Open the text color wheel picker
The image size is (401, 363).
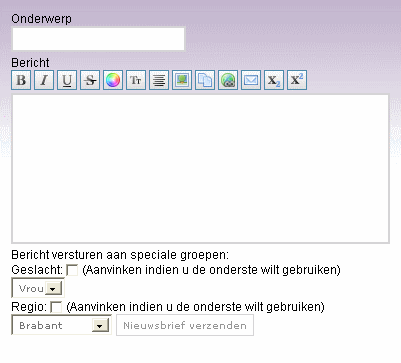coord(113,80)
